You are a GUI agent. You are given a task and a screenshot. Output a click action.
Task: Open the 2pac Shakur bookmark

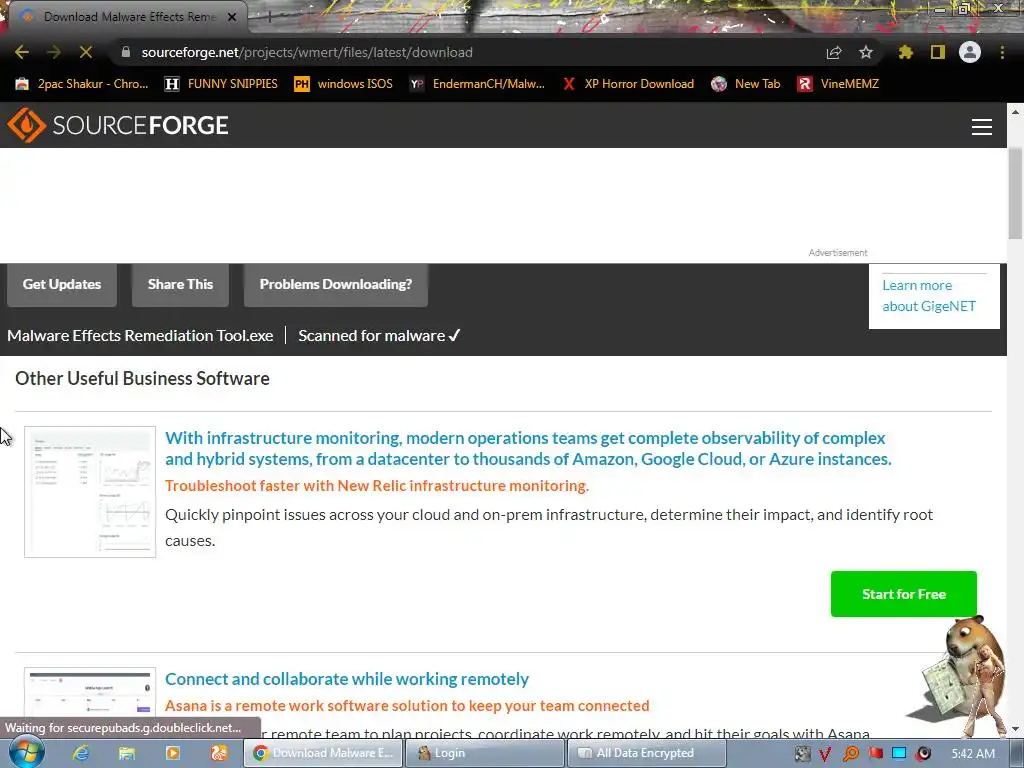pyautogui.click(x=82, y=84)
